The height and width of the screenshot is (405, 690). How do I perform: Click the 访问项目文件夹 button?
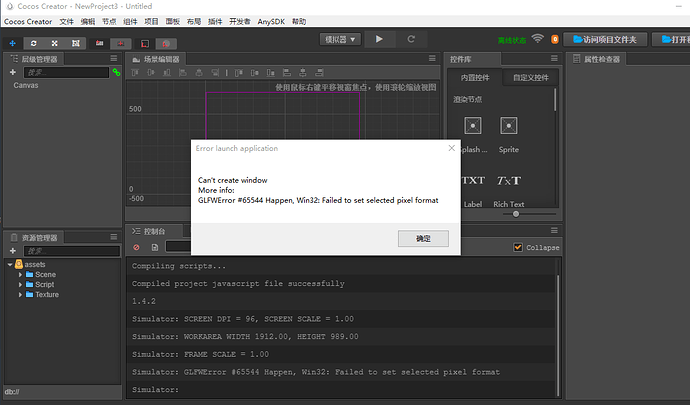tap(605, 40)
